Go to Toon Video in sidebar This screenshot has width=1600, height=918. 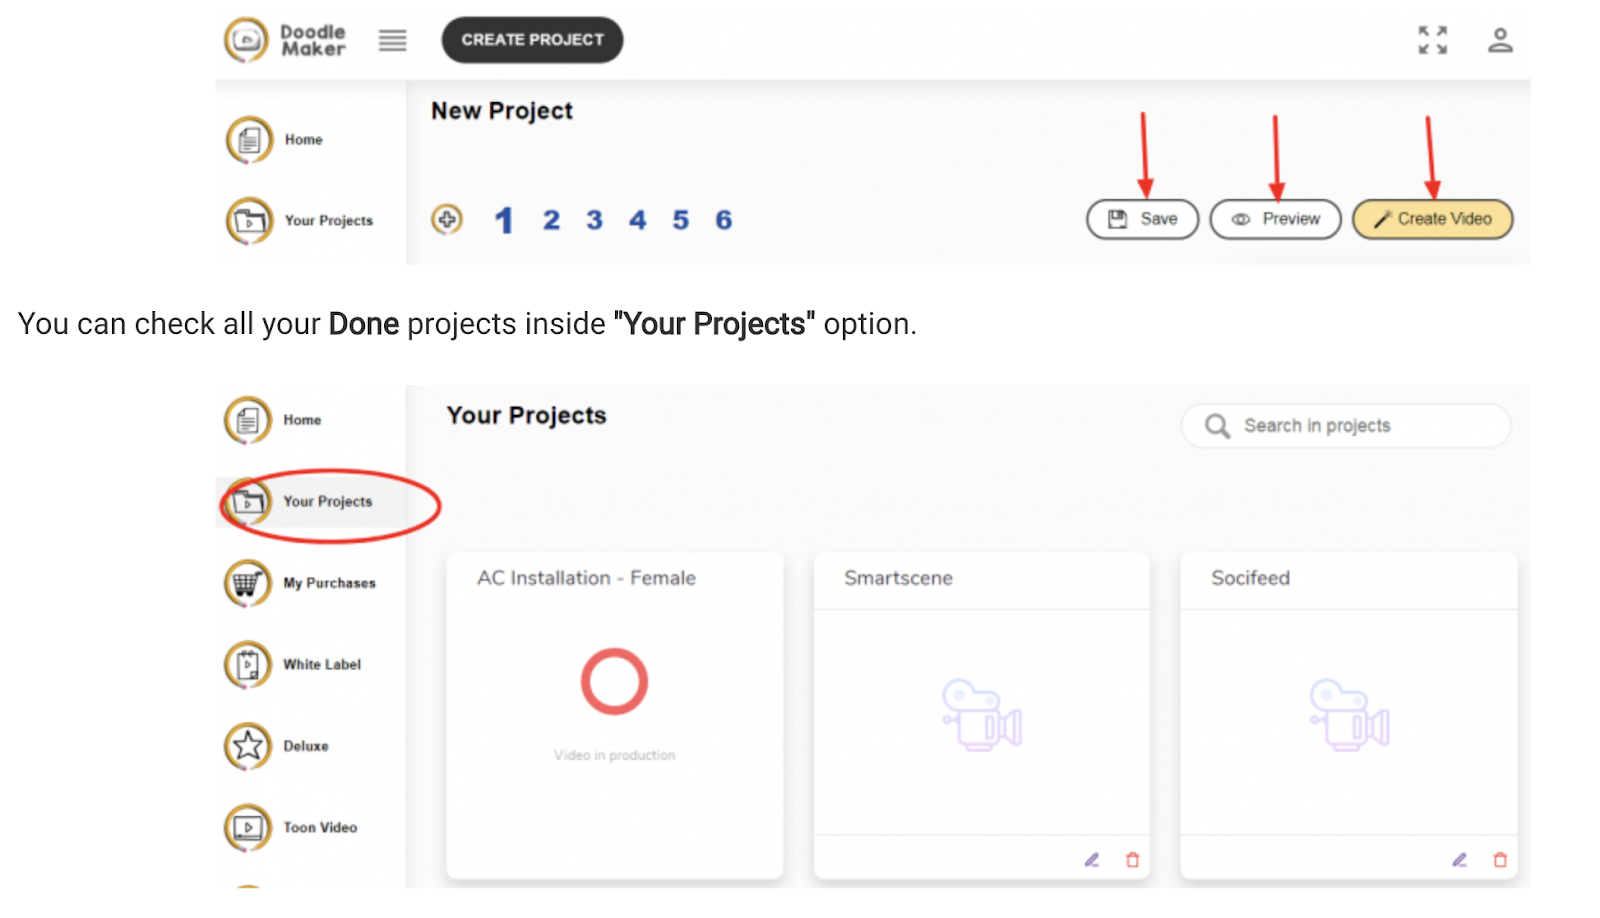click(x=319, y=828)
